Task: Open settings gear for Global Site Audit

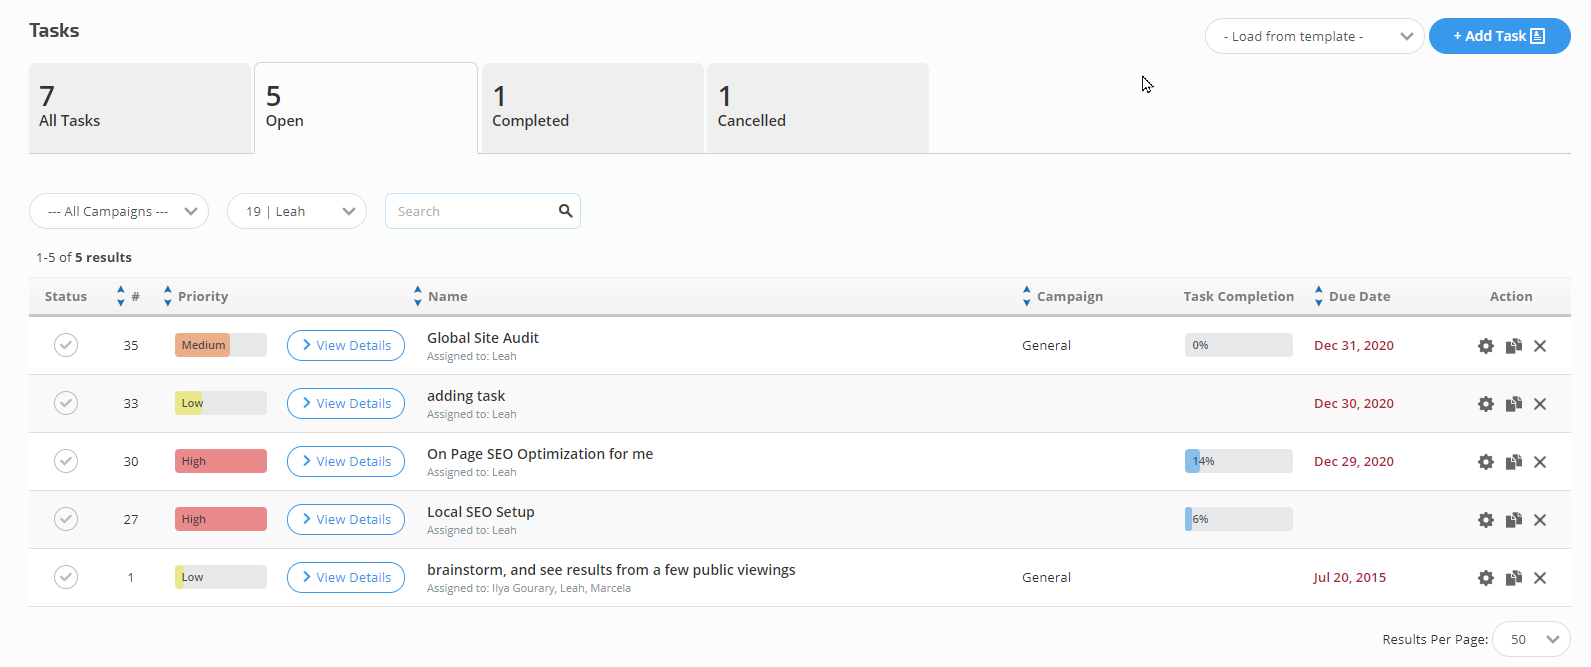Action: [1485, 346]
